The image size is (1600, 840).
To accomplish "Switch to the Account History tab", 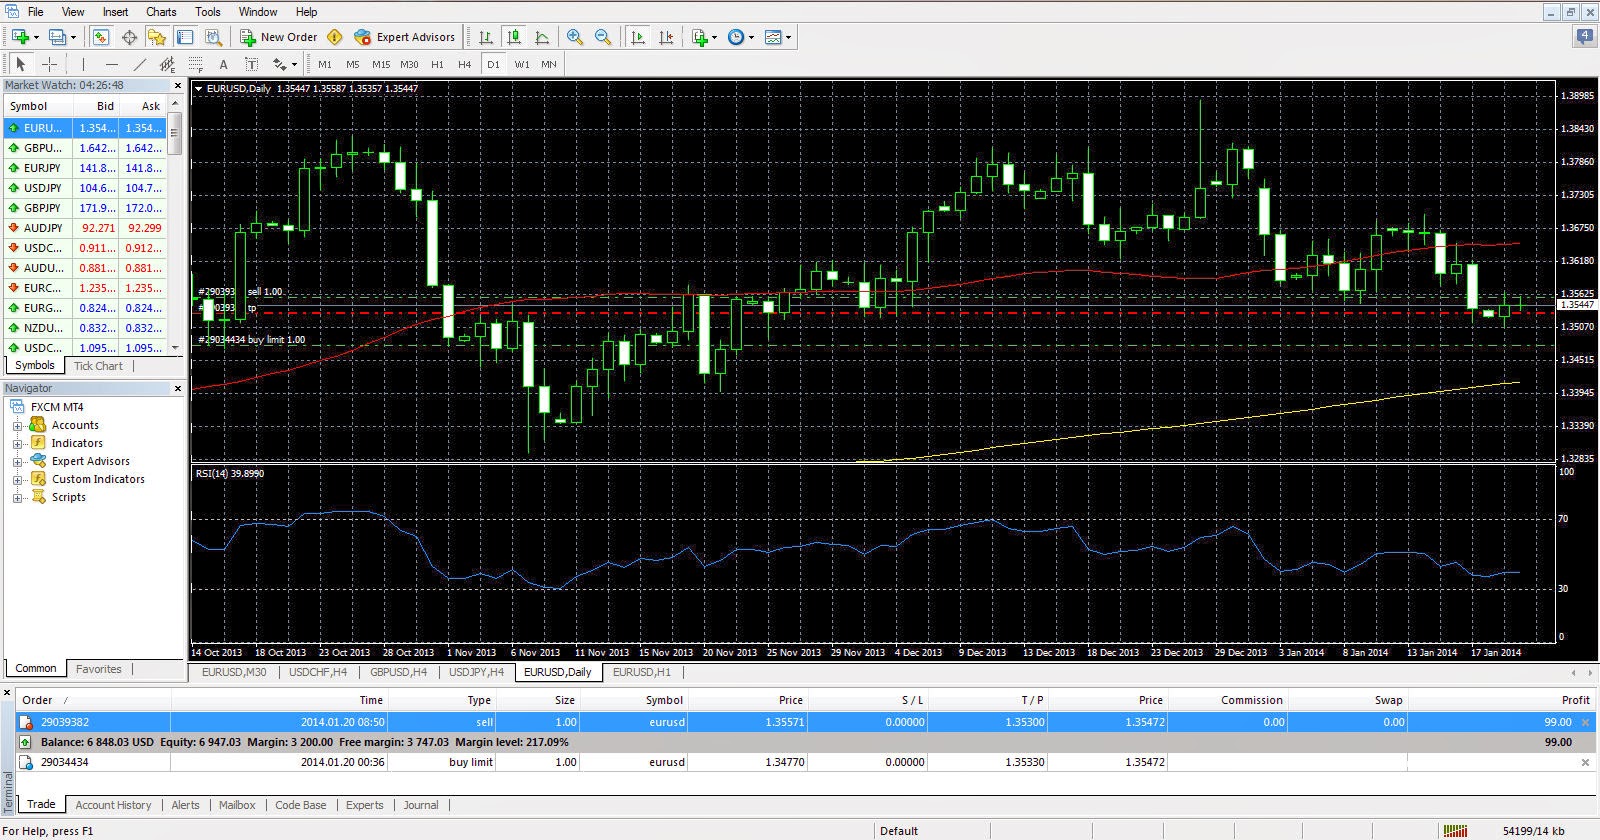I will [113, 805].
